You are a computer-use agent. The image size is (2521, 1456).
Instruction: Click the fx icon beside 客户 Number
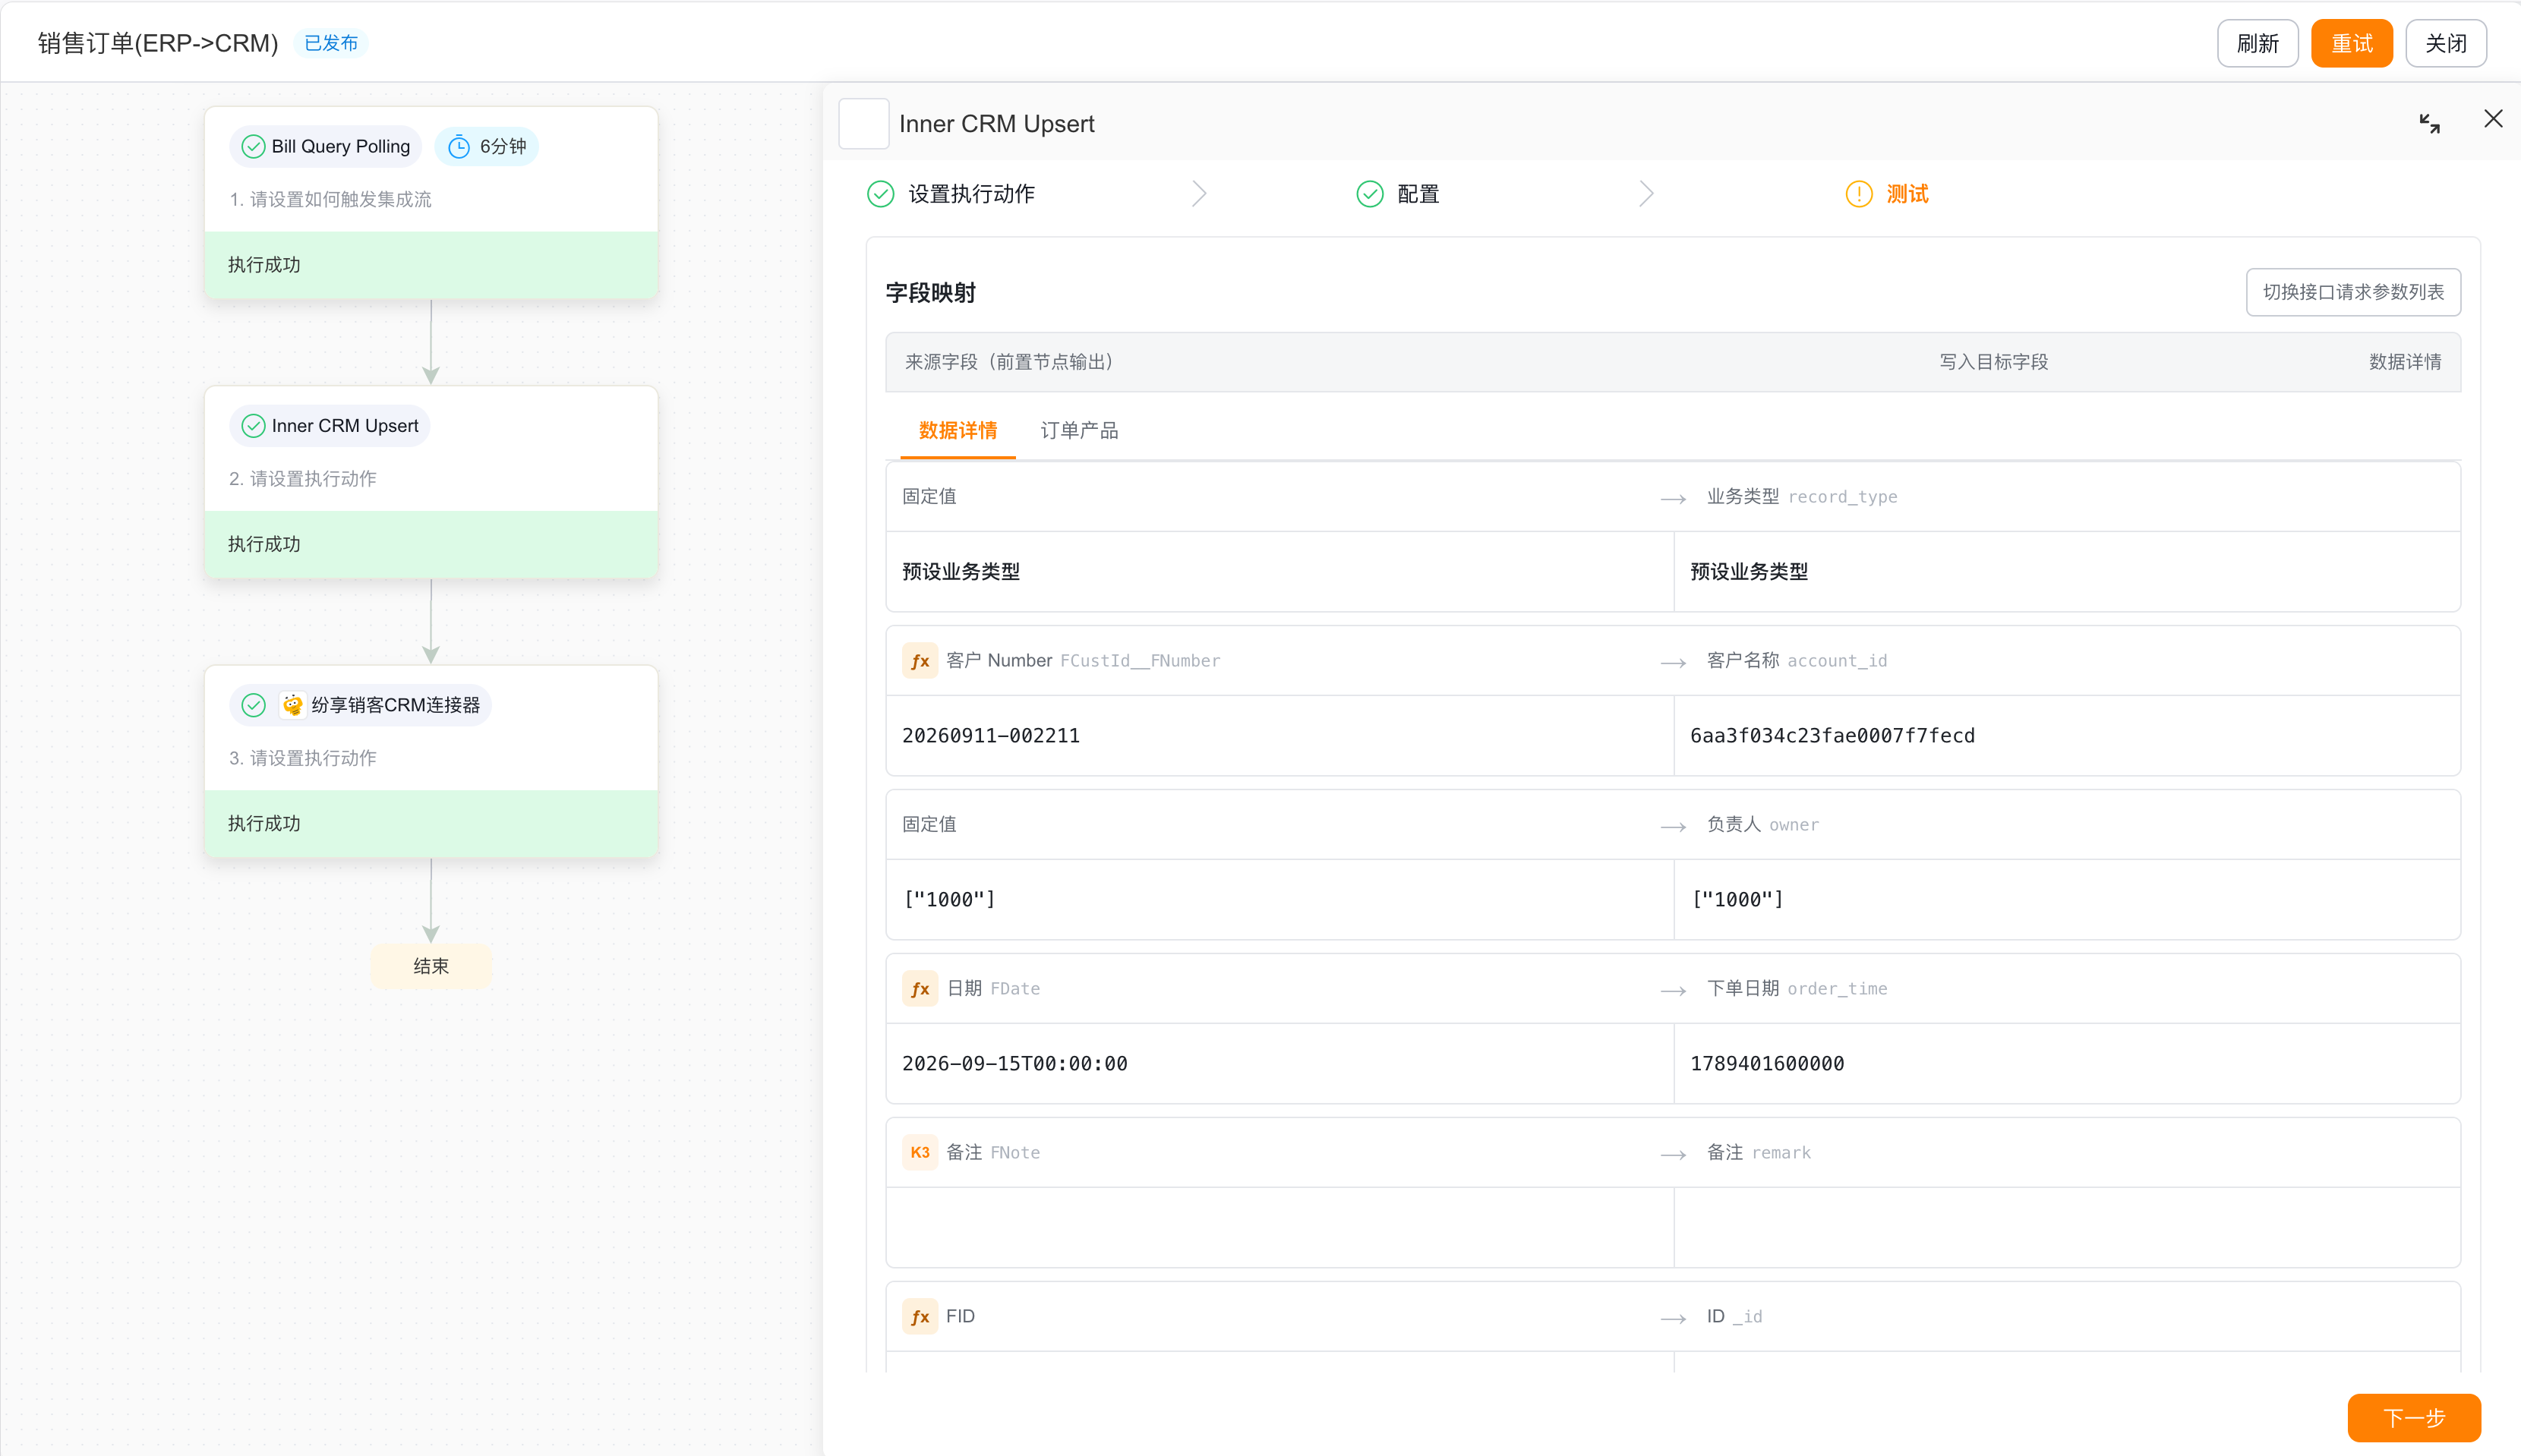click(920, 661)
